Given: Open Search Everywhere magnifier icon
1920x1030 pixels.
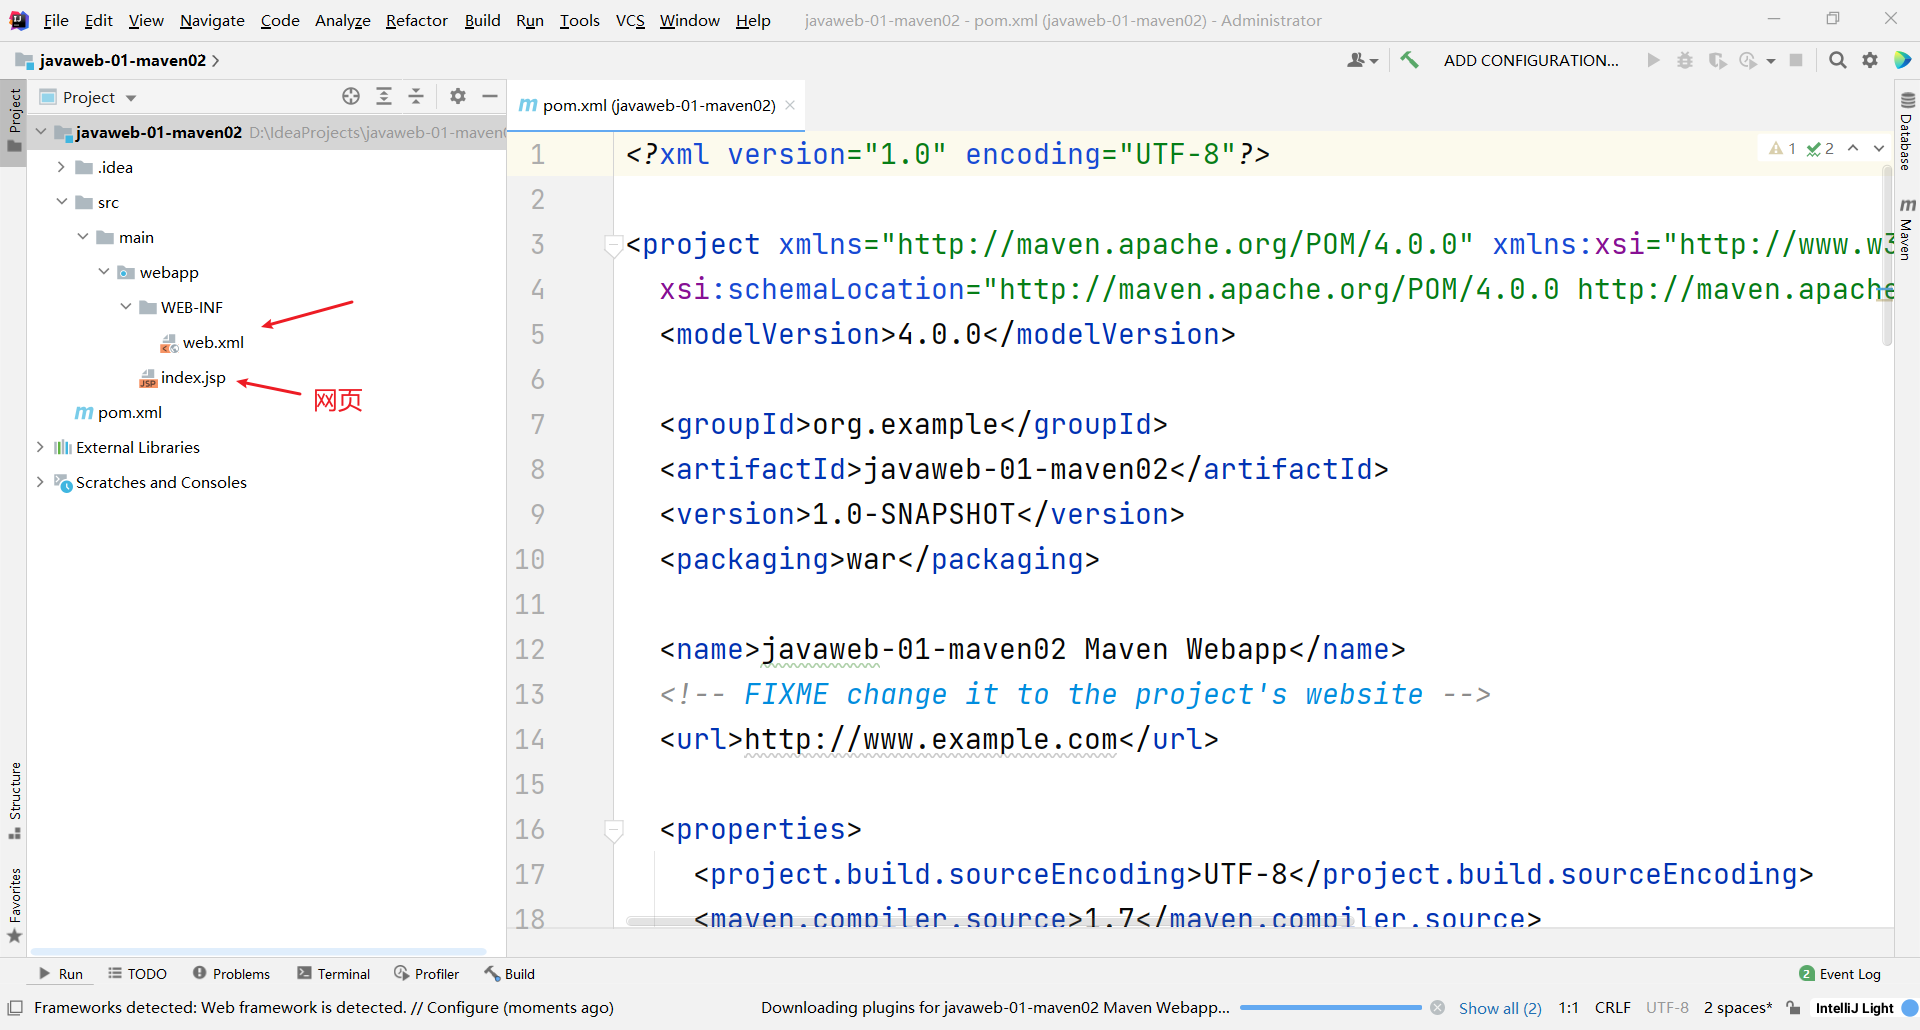Looking at the screenshot, I should click(1837, 60).
